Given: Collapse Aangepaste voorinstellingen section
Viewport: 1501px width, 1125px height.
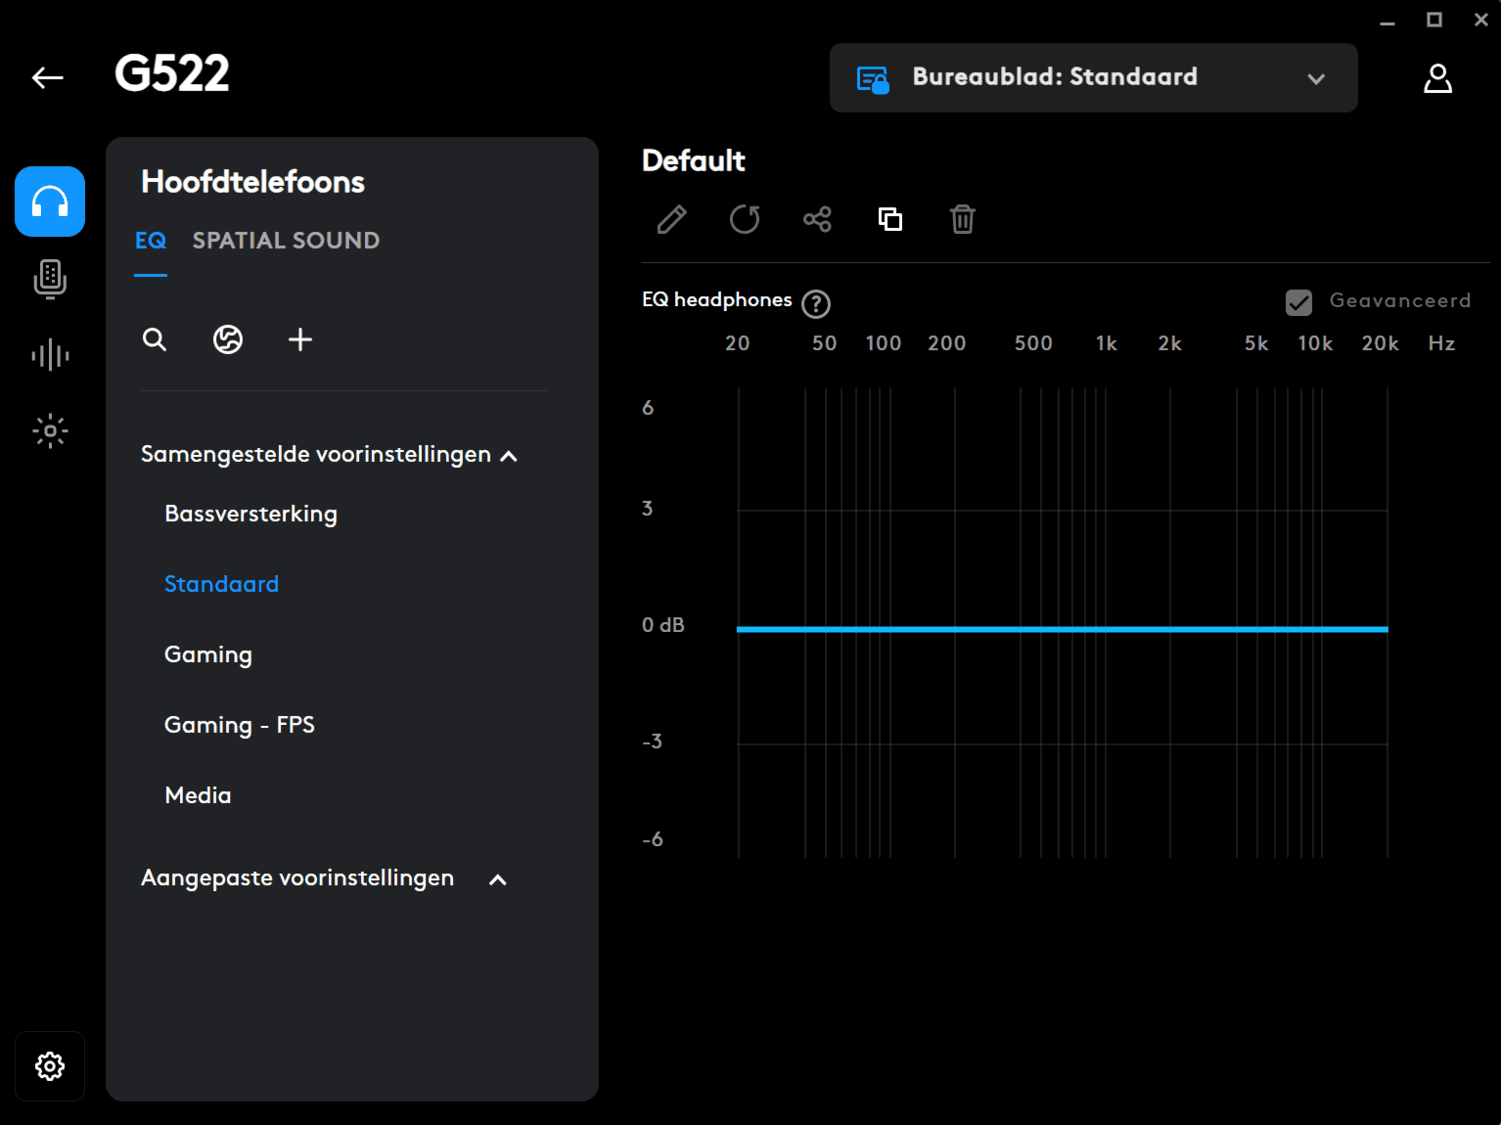Looking at the screenshot, I should pos(498,880).
